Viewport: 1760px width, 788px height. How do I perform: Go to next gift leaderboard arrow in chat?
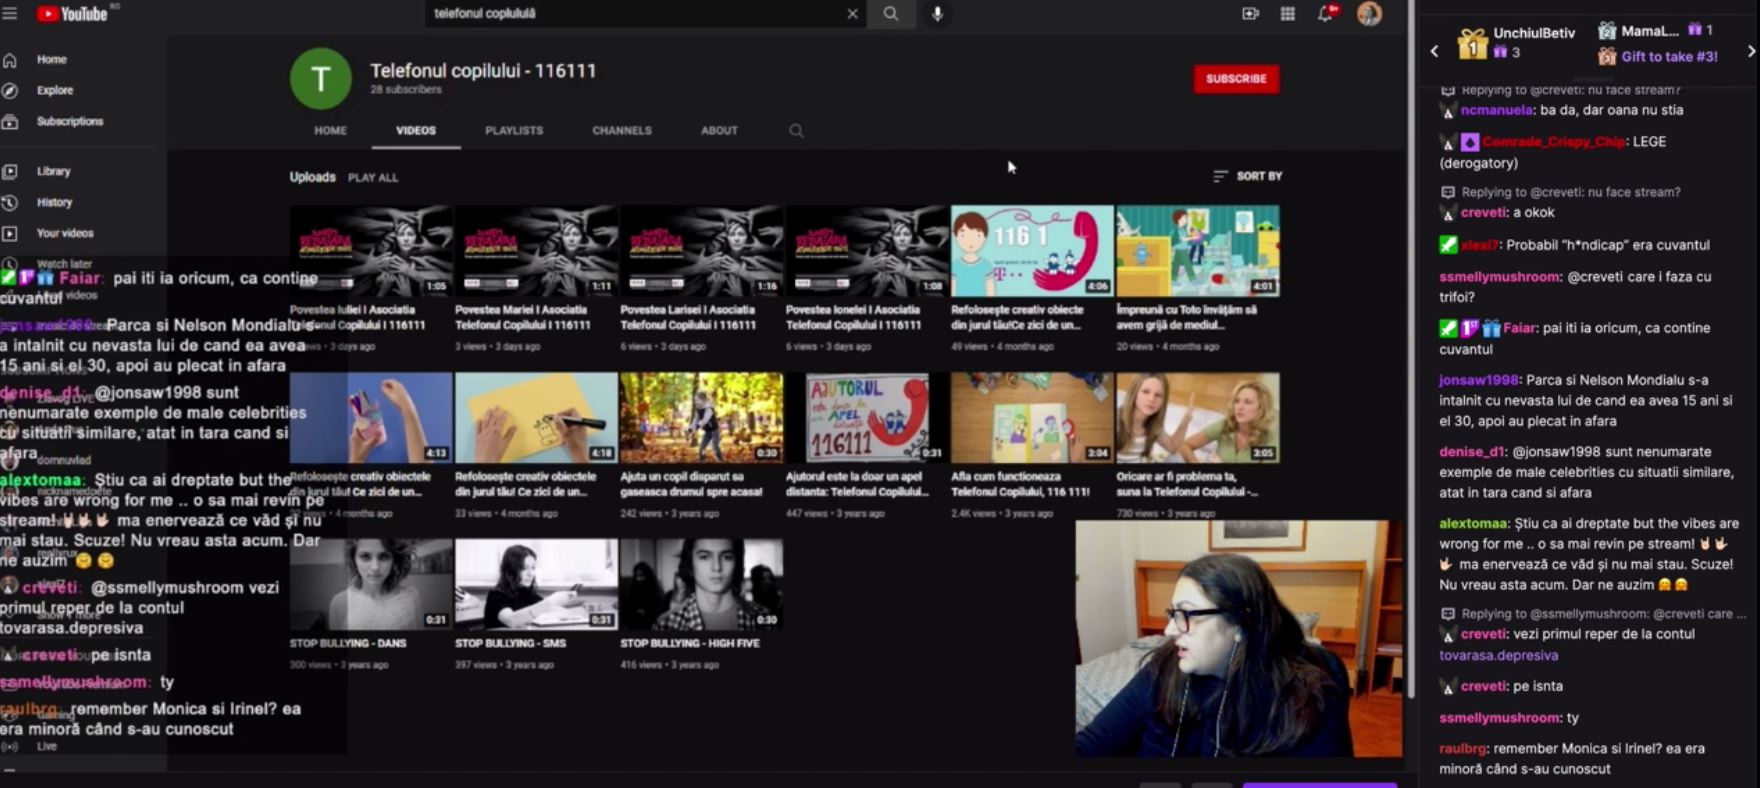1751,51
